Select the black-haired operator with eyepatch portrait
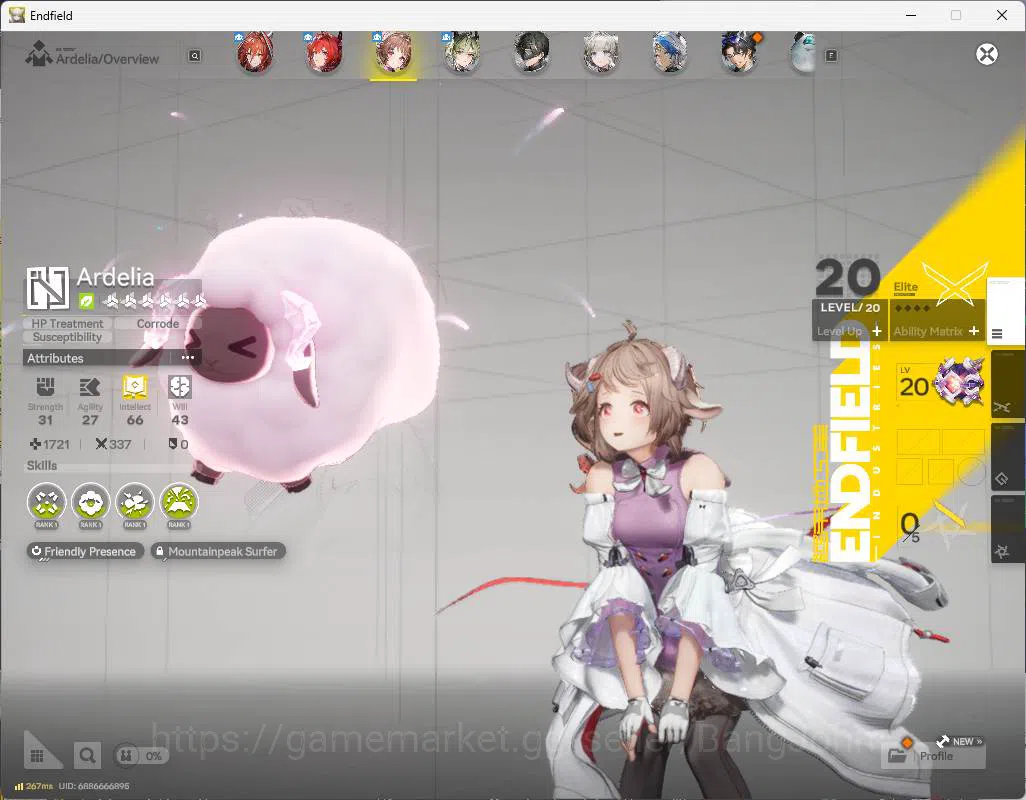Screen dimensions: 1026x800 point(531,54)
